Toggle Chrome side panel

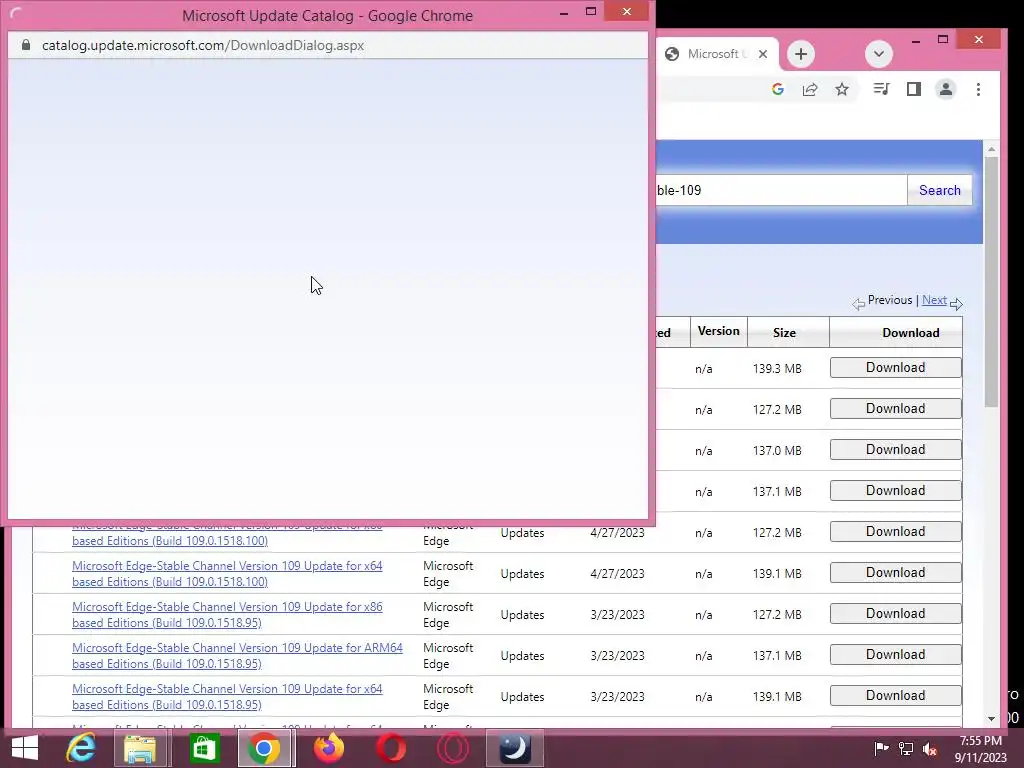[914, 89]
